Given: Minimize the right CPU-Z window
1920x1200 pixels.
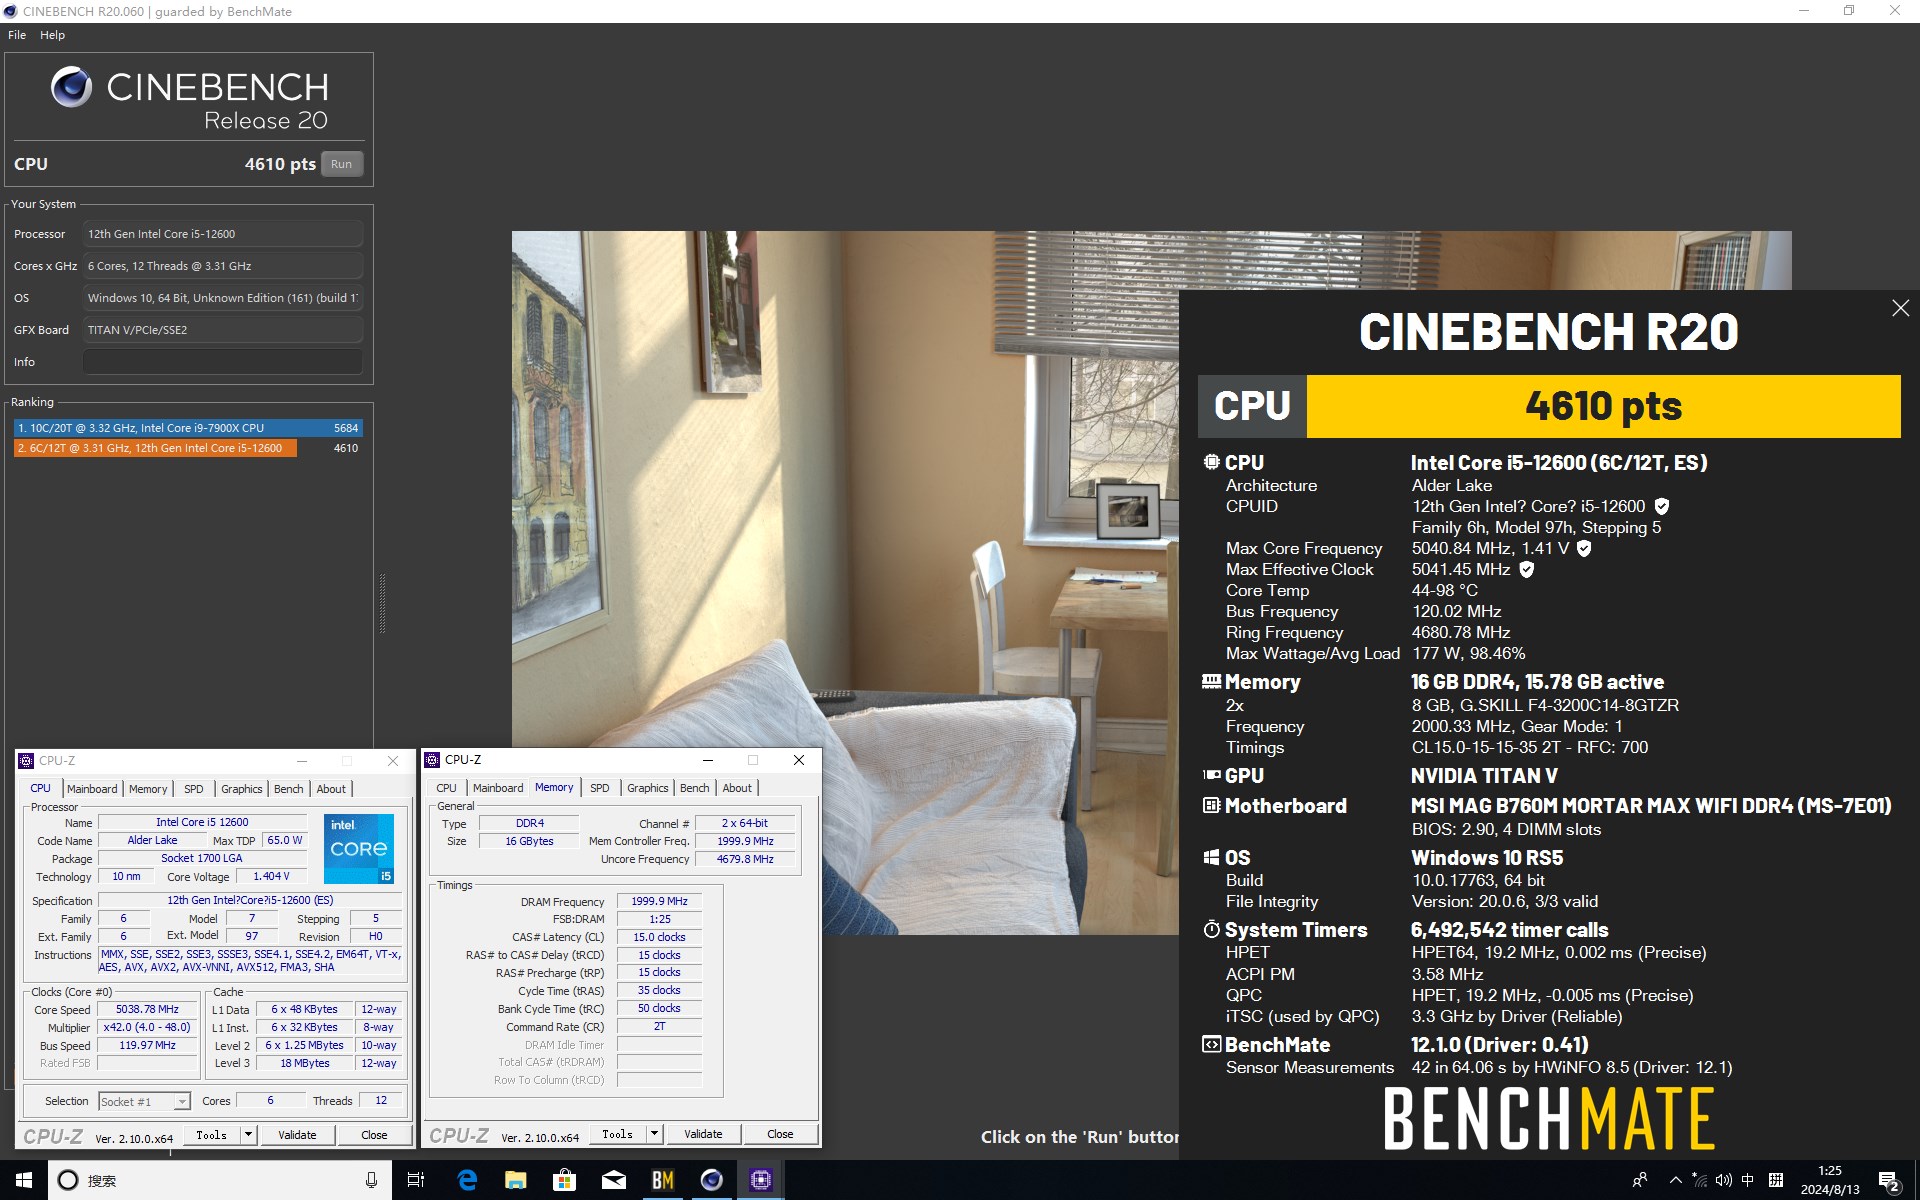Looking at the screenshot, I should (x=708, y=760).
